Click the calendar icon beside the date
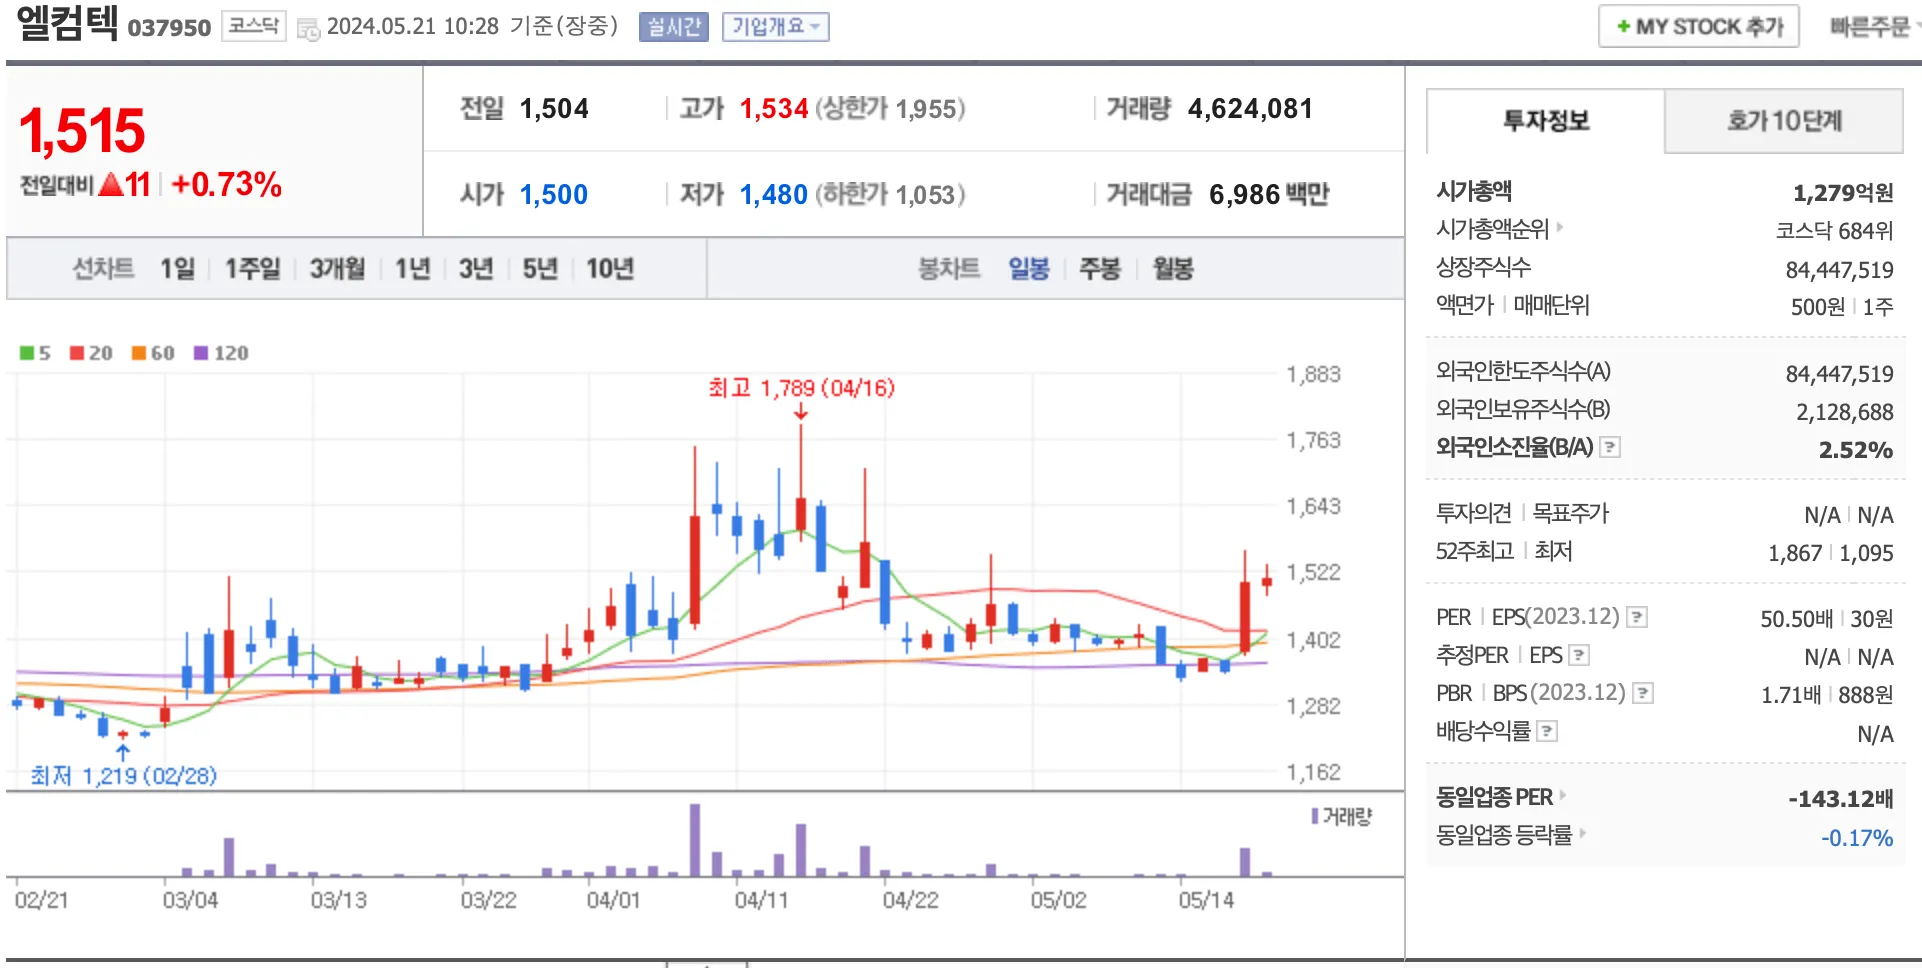This screenshot has width=1922, height=968. 309,29
